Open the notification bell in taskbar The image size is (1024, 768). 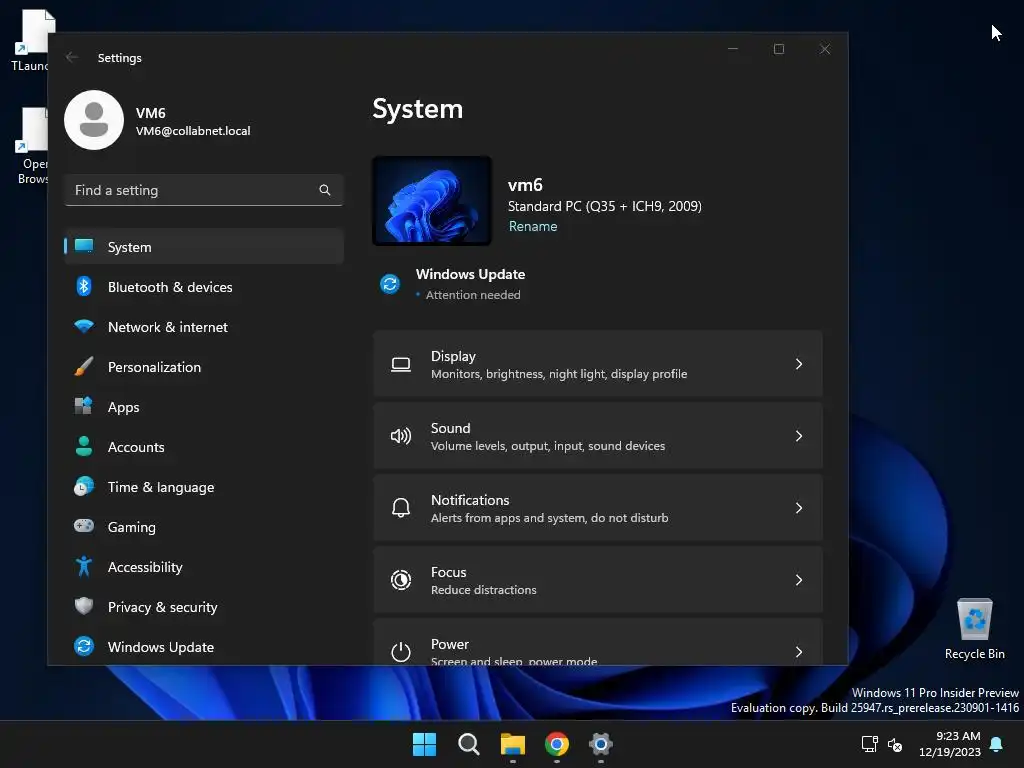pos(996,744)
